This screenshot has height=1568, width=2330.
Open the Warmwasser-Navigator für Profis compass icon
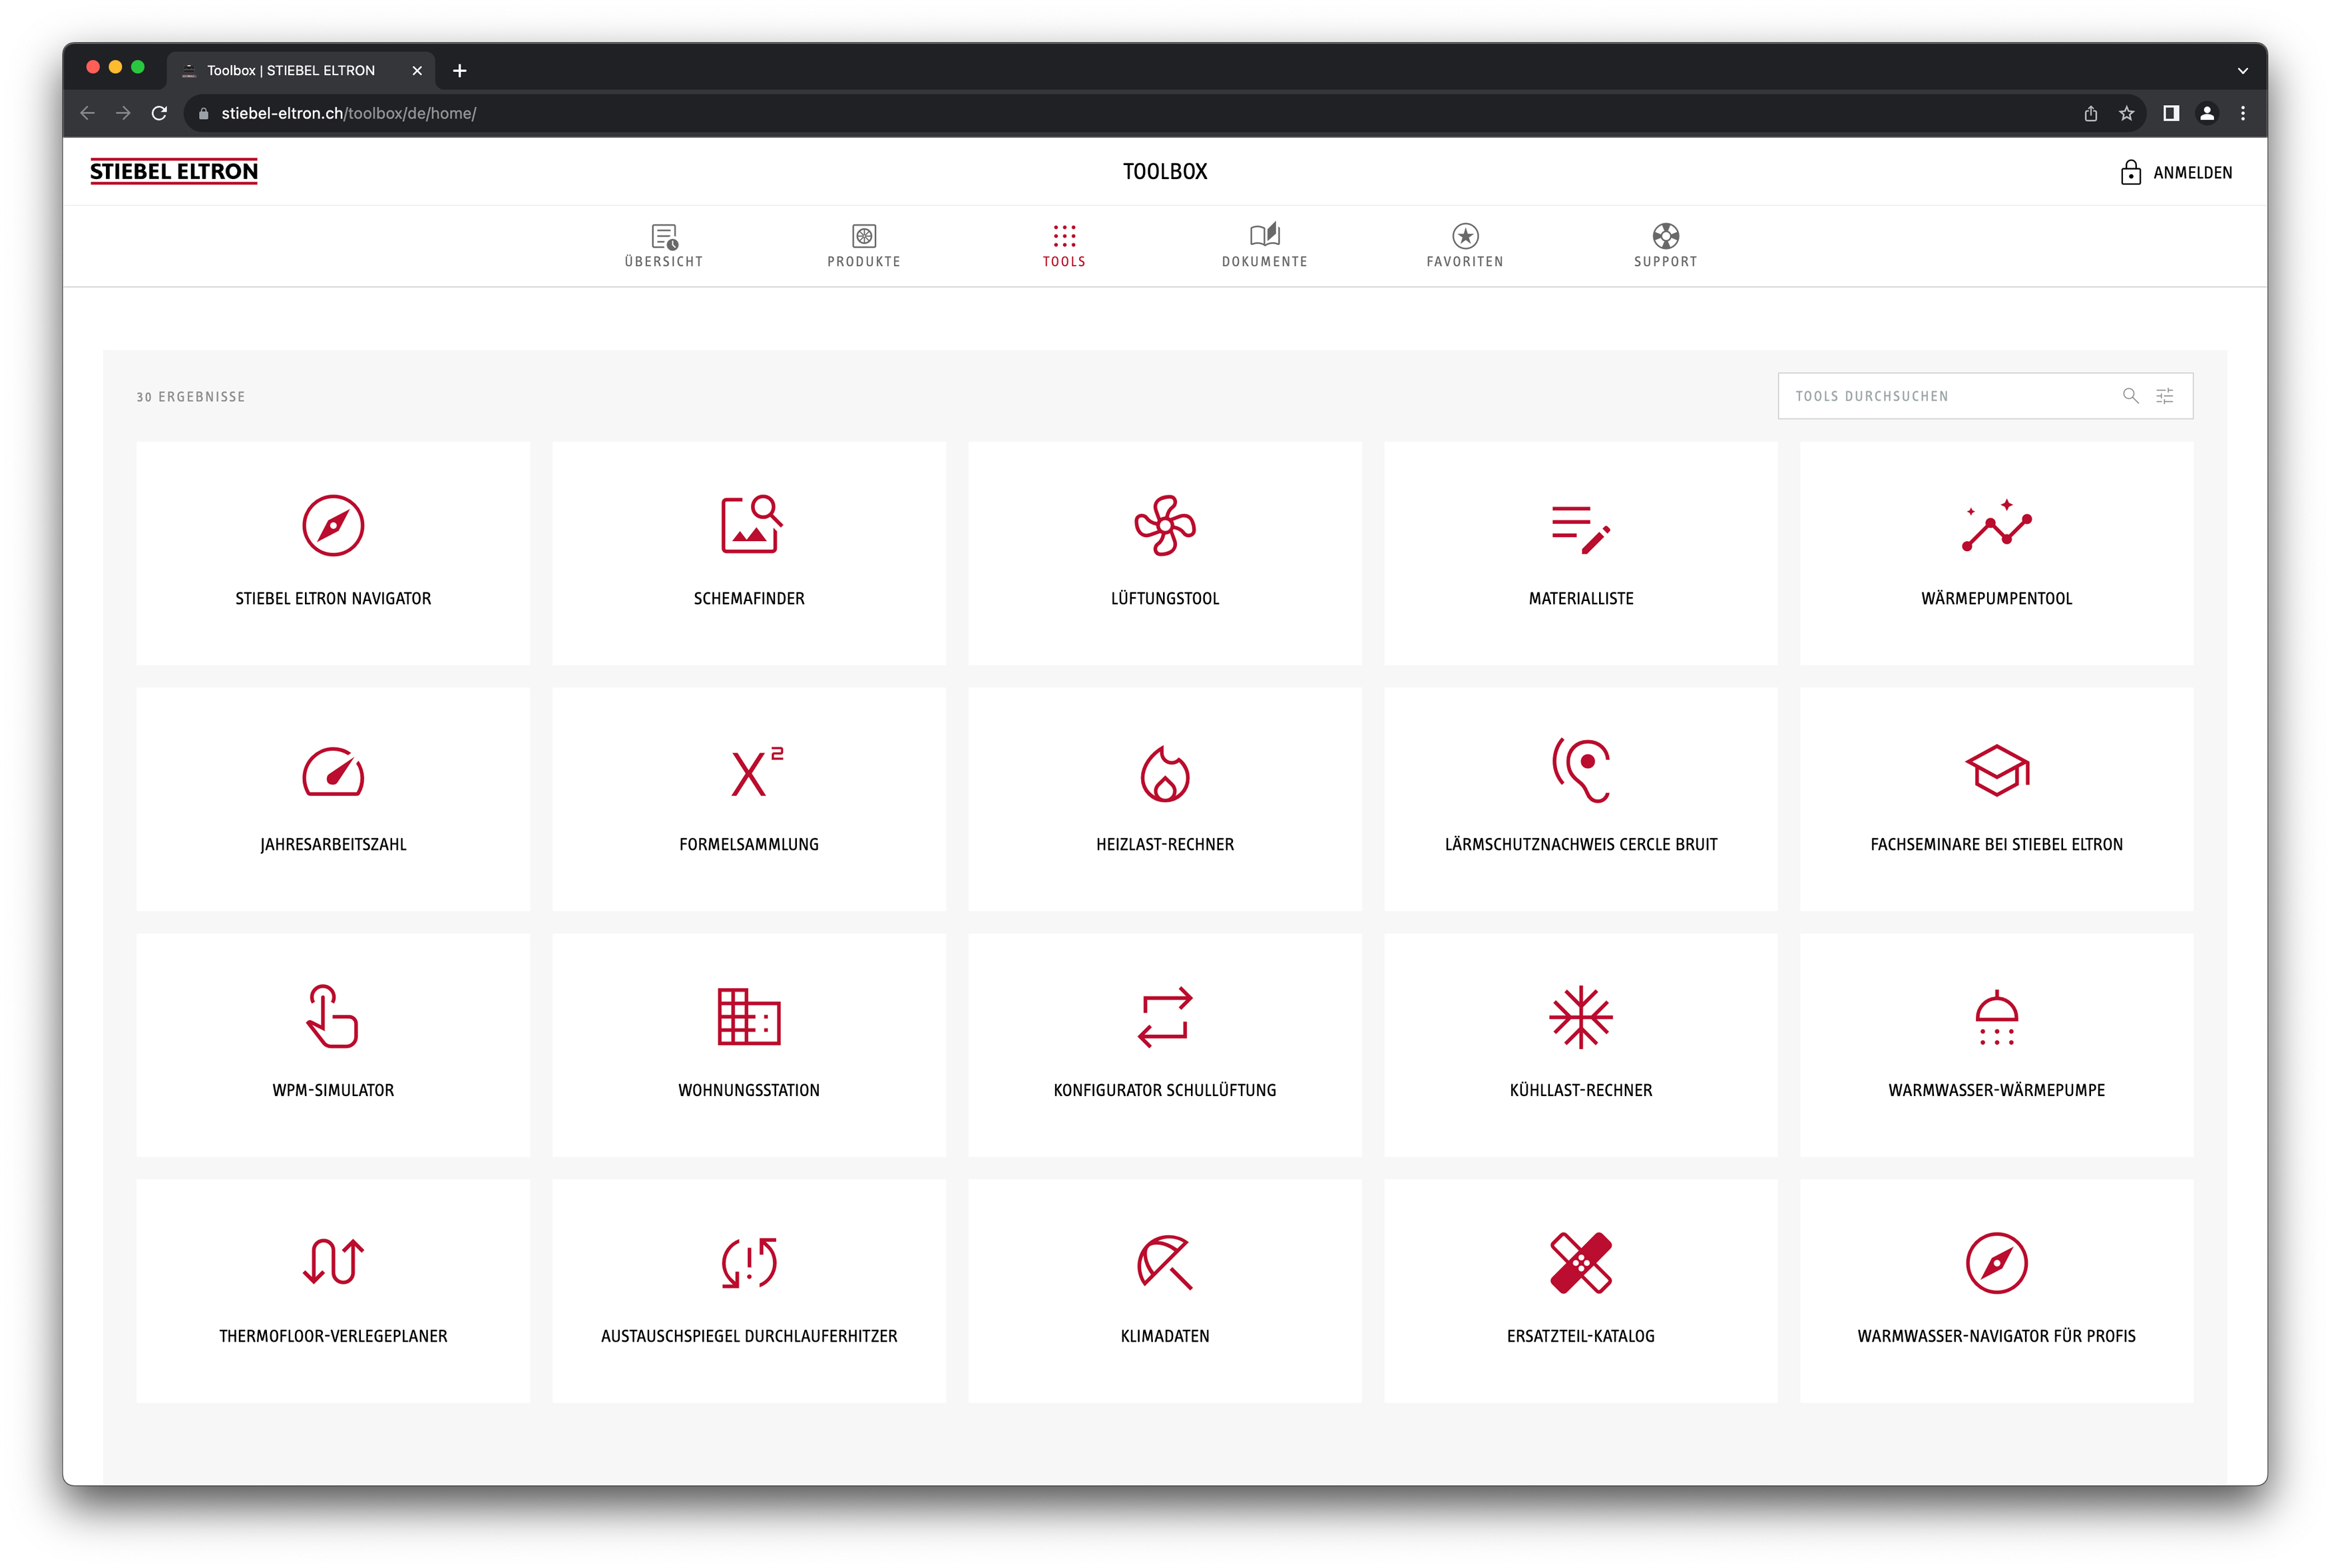tap(1996, 1262)
